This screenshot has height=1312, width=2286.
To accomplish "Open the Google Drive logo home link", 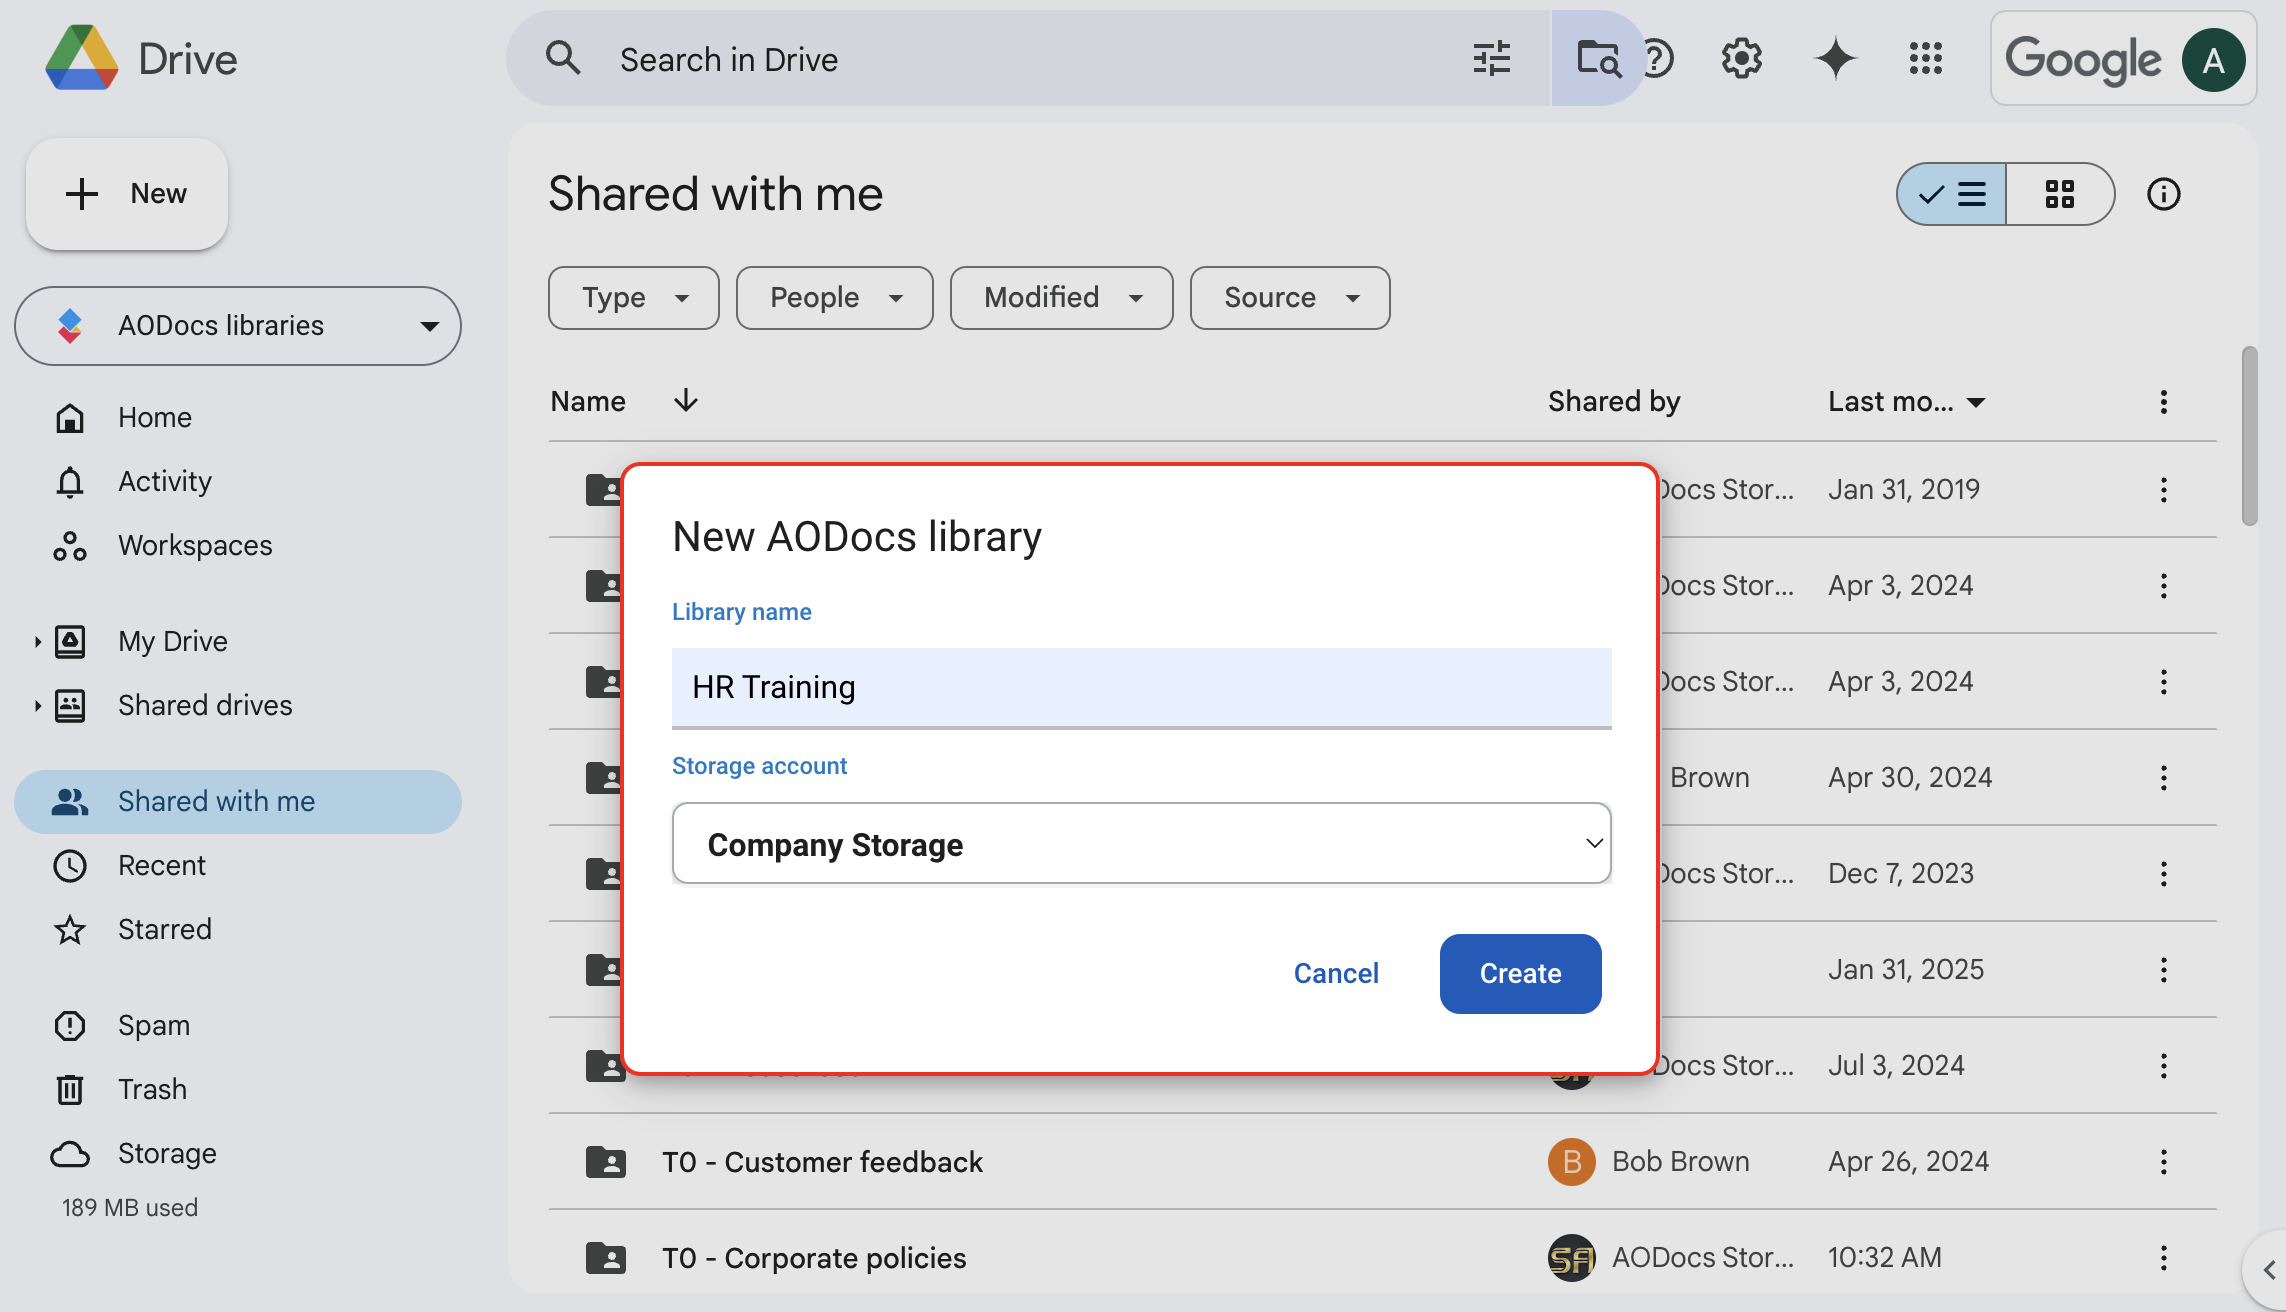I will click(141, 58).
